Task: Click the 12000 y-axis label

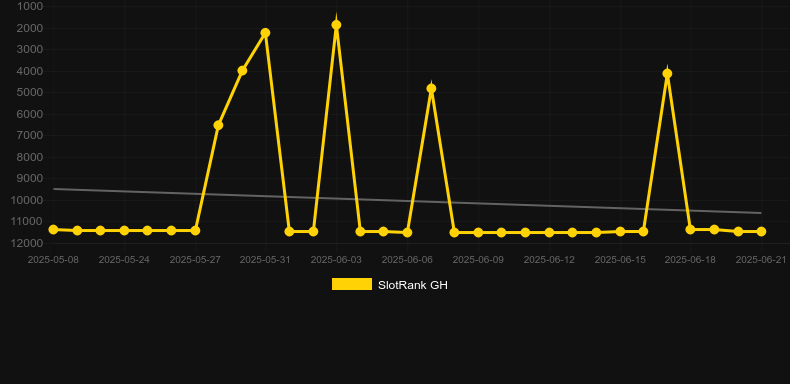Action: [30, 243]
